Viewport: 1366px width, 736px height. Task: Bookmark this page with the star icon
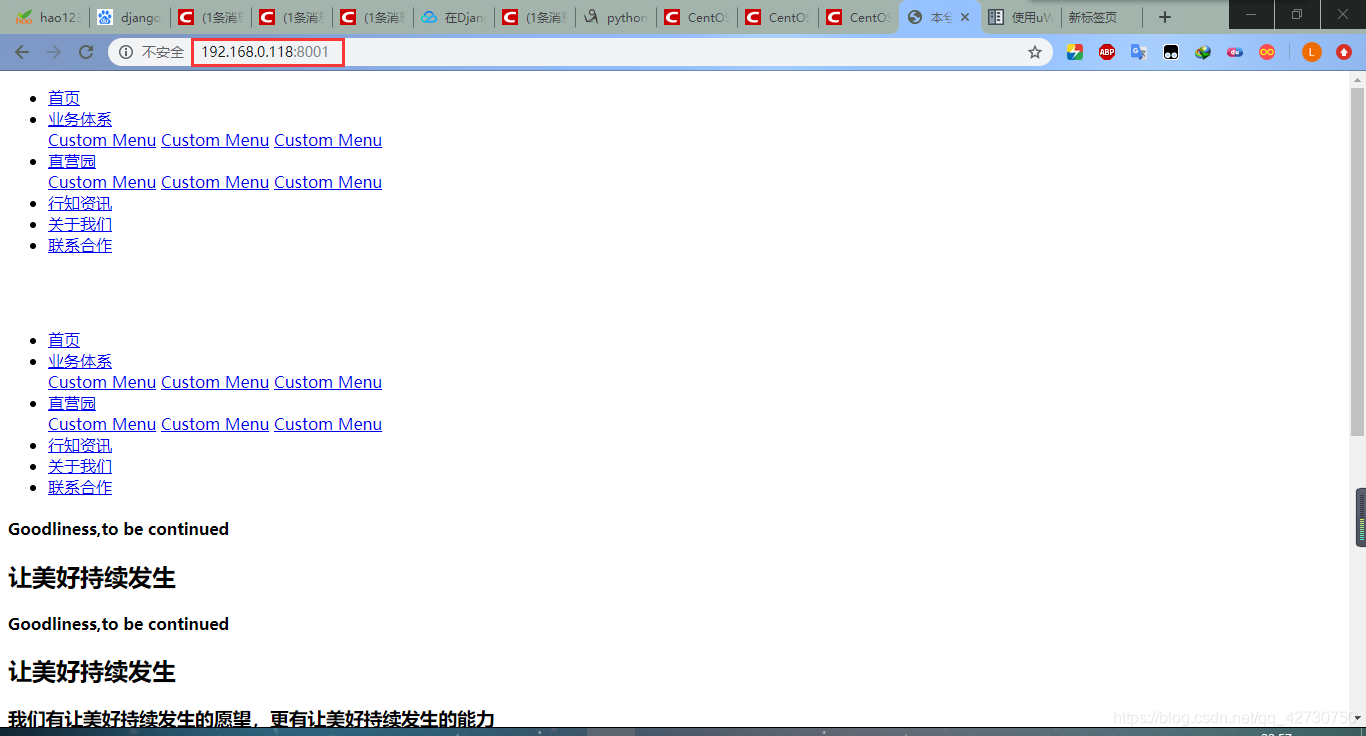click(x=1035, y=52)
